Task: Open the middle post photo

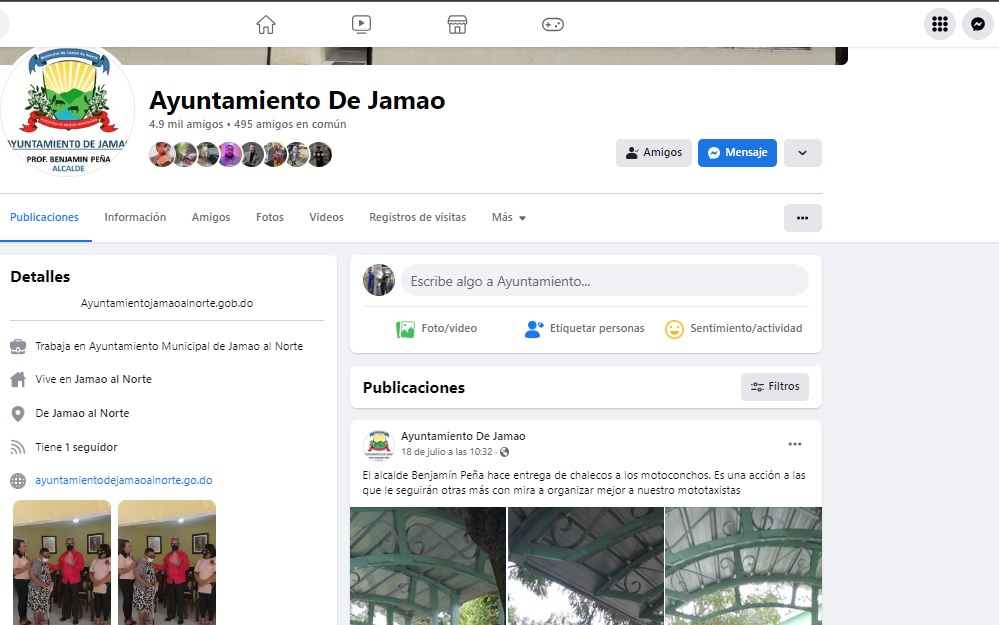Action: tap(586, 566)
